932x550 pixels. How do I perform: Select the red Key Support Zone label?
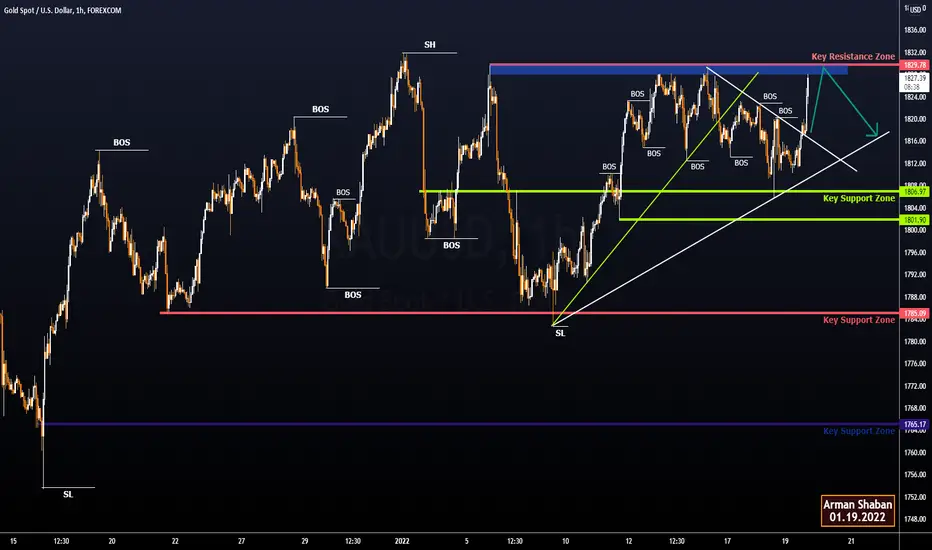tap(859, 320)
